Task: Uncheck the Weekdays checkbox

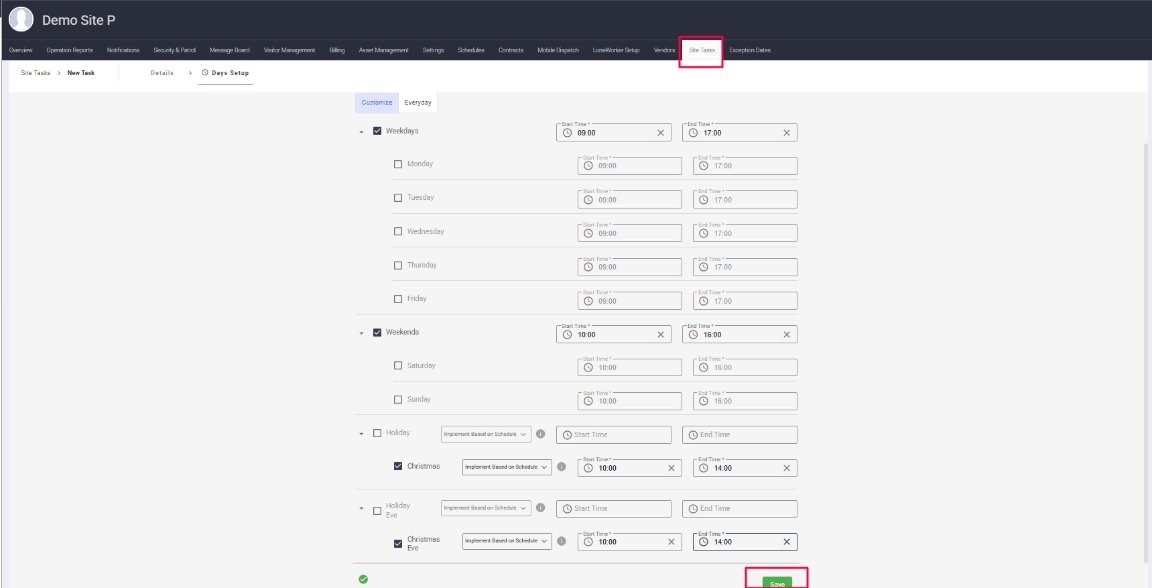Action: 377,131
